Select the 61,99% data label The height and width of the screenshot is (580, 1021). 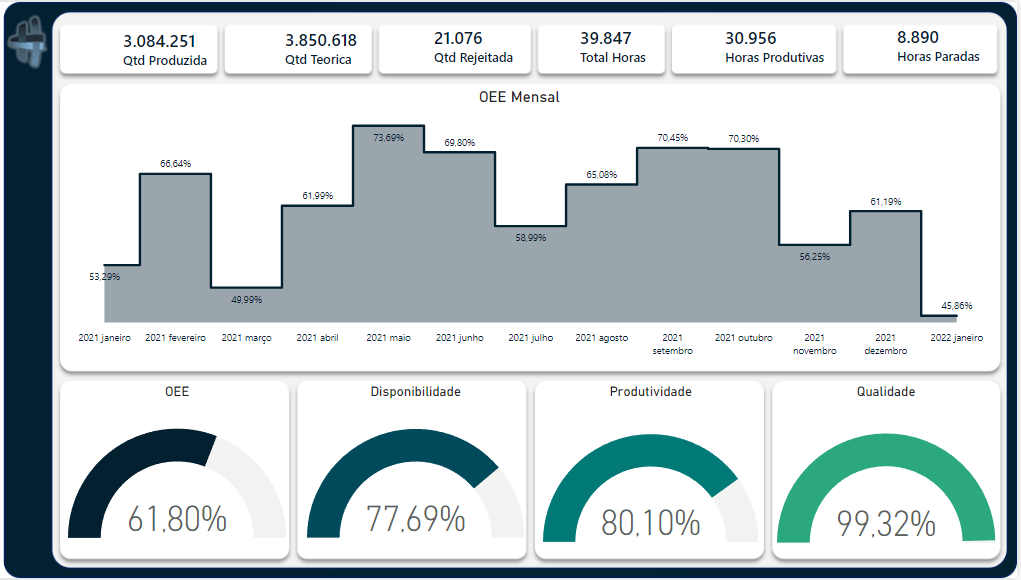pos(318,195)
